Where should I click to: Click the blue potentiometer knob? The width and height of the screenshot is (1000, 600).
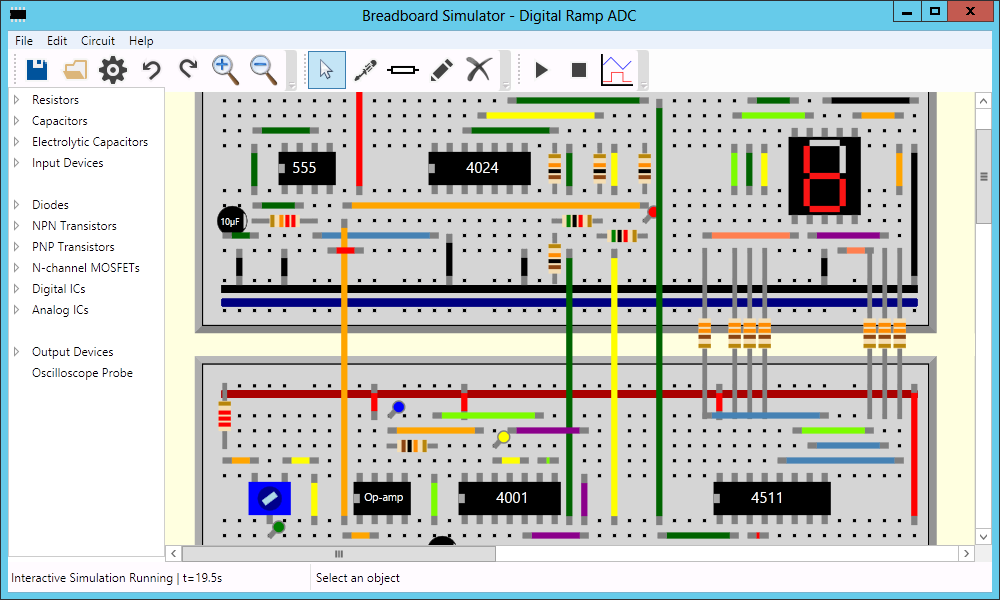[x=269, y=498]
